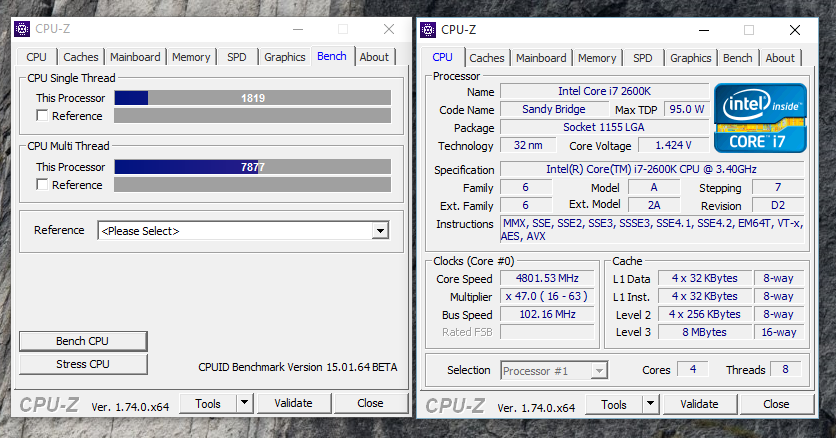Image resolution: width=836 pixels, height=438 pixels.
Task: Enable Reference checkbox under CPU Single Thread
Action: point(42,116)
